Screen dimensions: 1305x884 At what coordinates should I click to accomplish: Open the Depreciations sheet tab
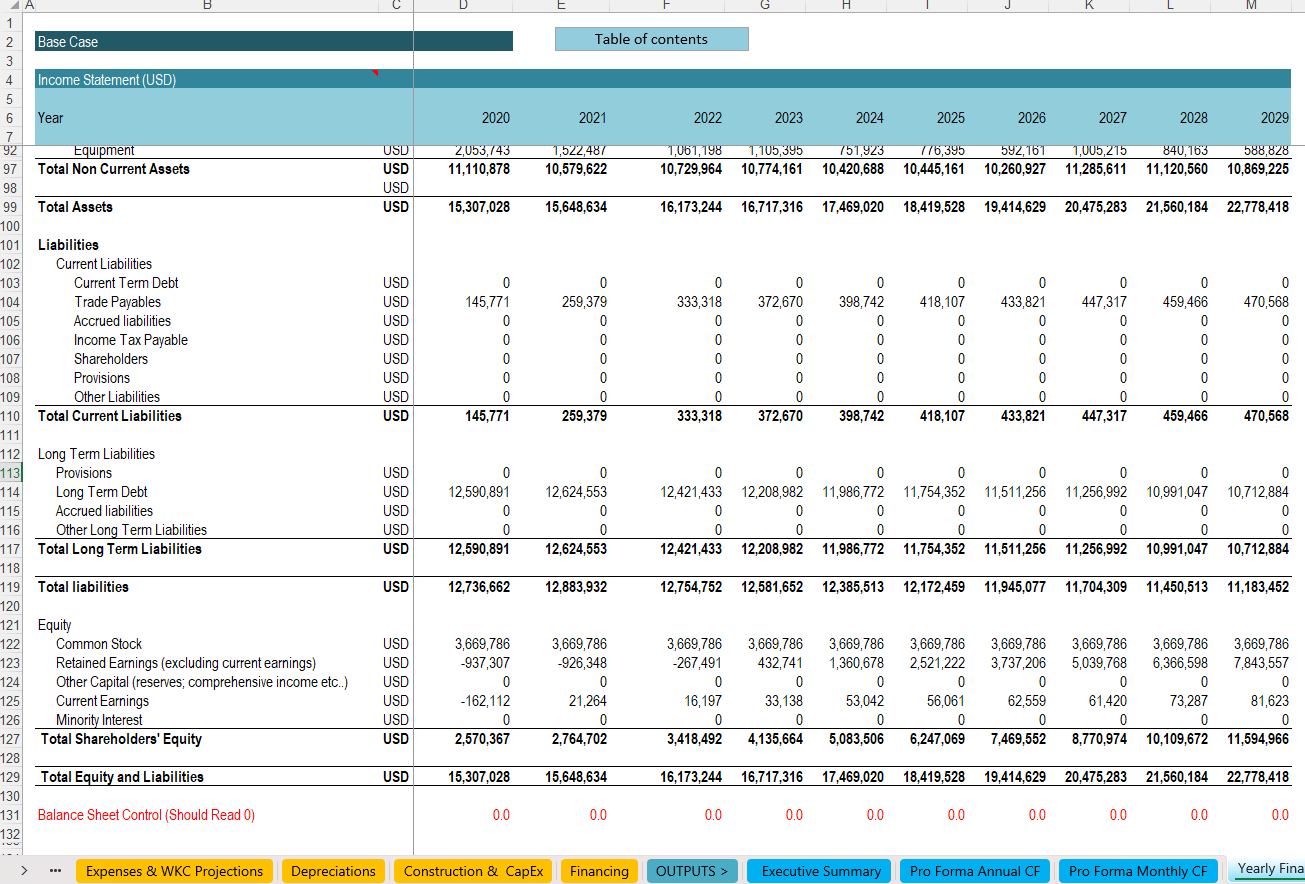[x=333, y=871]
